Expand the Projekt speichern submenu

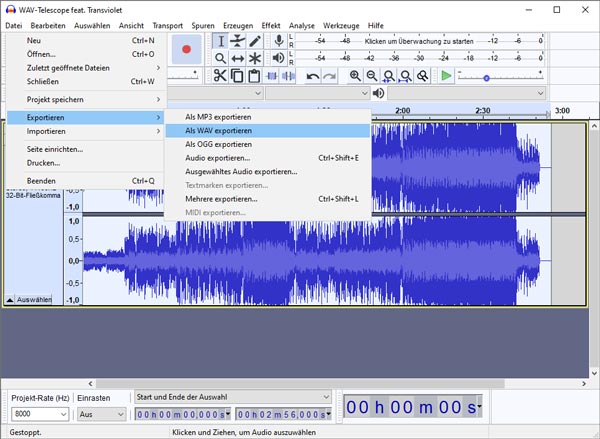point(85,100)
